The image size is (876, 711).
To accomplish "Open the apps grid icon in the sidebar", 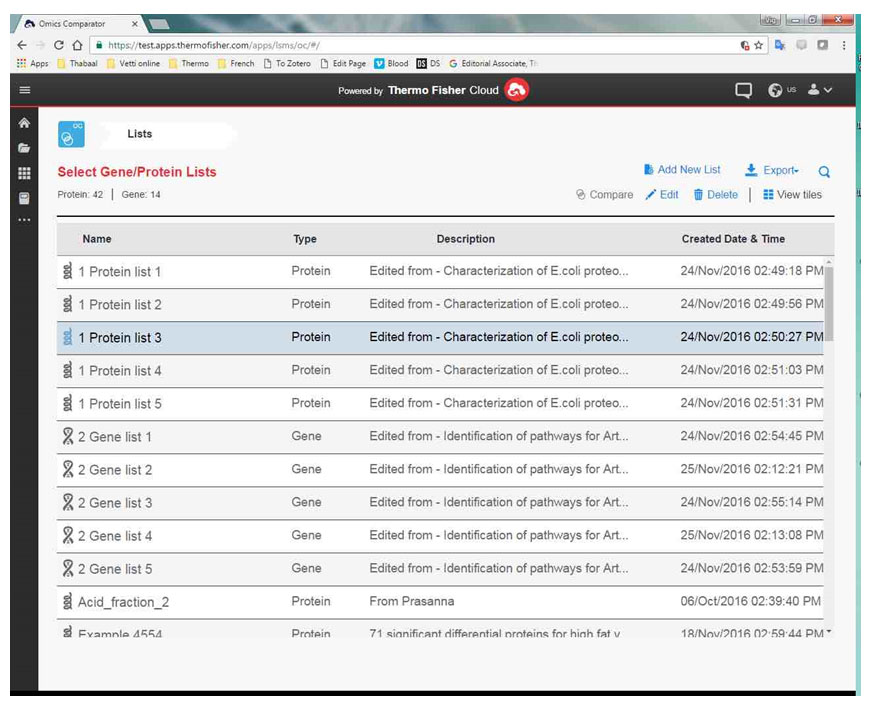I will pyautogui.click(x=24, y=173).
